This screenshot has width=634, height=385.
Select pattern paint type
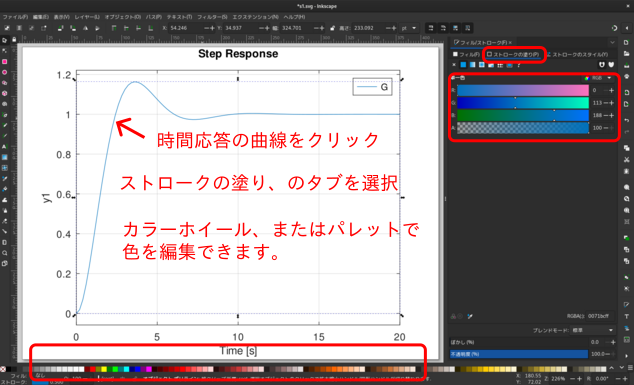[x=500, y=65]
